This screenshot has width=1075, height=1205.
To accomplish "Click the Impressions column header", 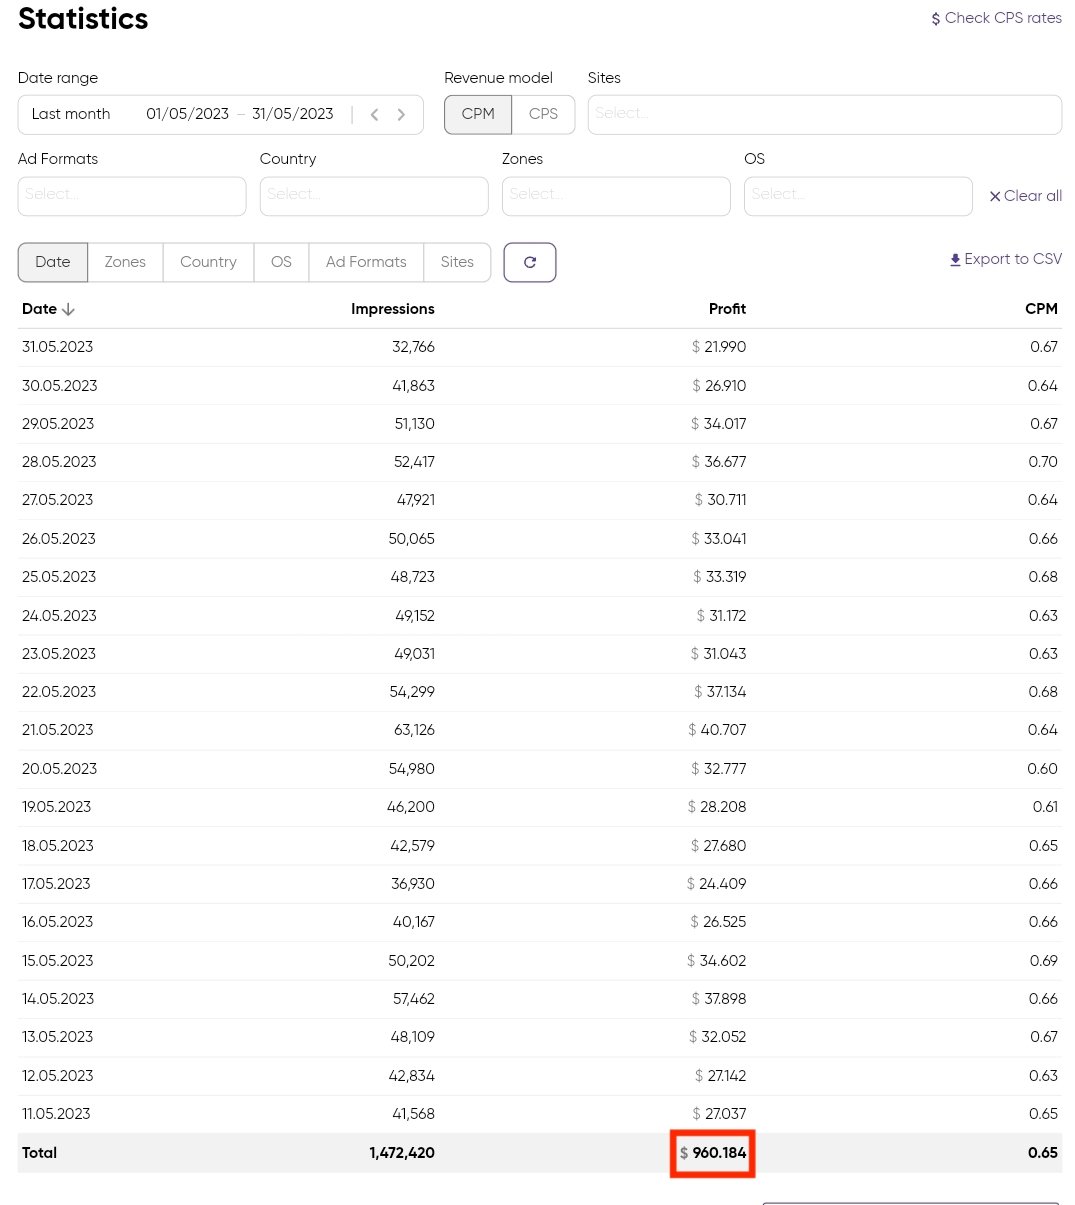I will (392, 309).
